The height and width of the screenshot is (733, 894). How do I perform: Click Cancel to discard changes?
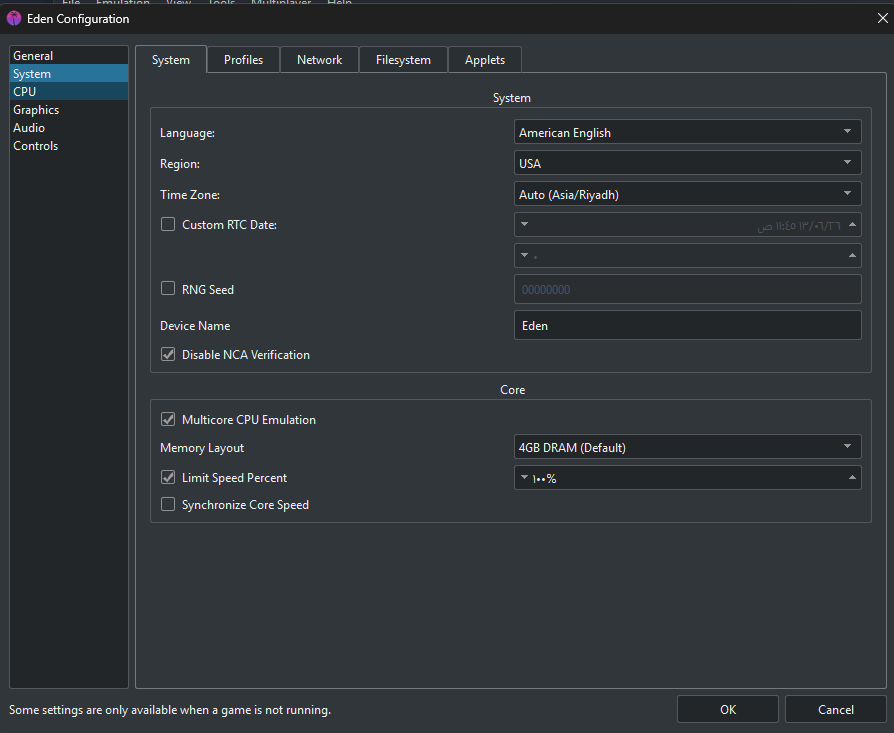pos(835,709)
